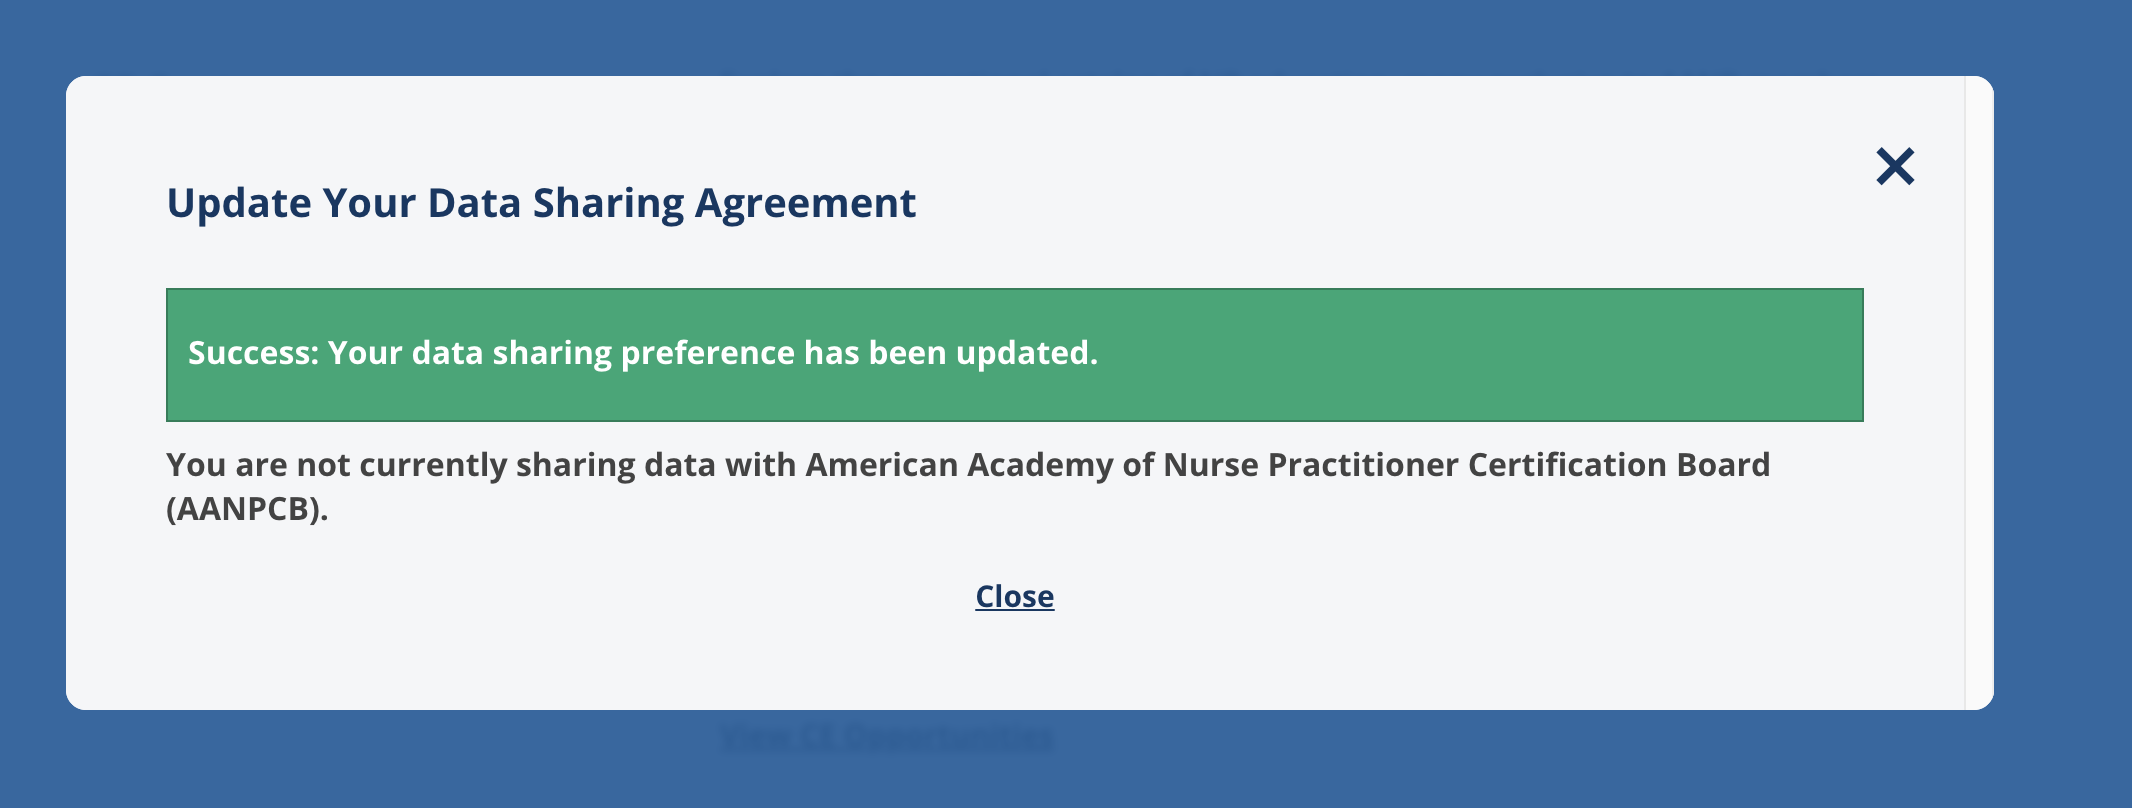Image resolution: width=2132 pixels, height=808 pixels.
Task: Click the green success confirmation banner
Action: pos(1014,354)
